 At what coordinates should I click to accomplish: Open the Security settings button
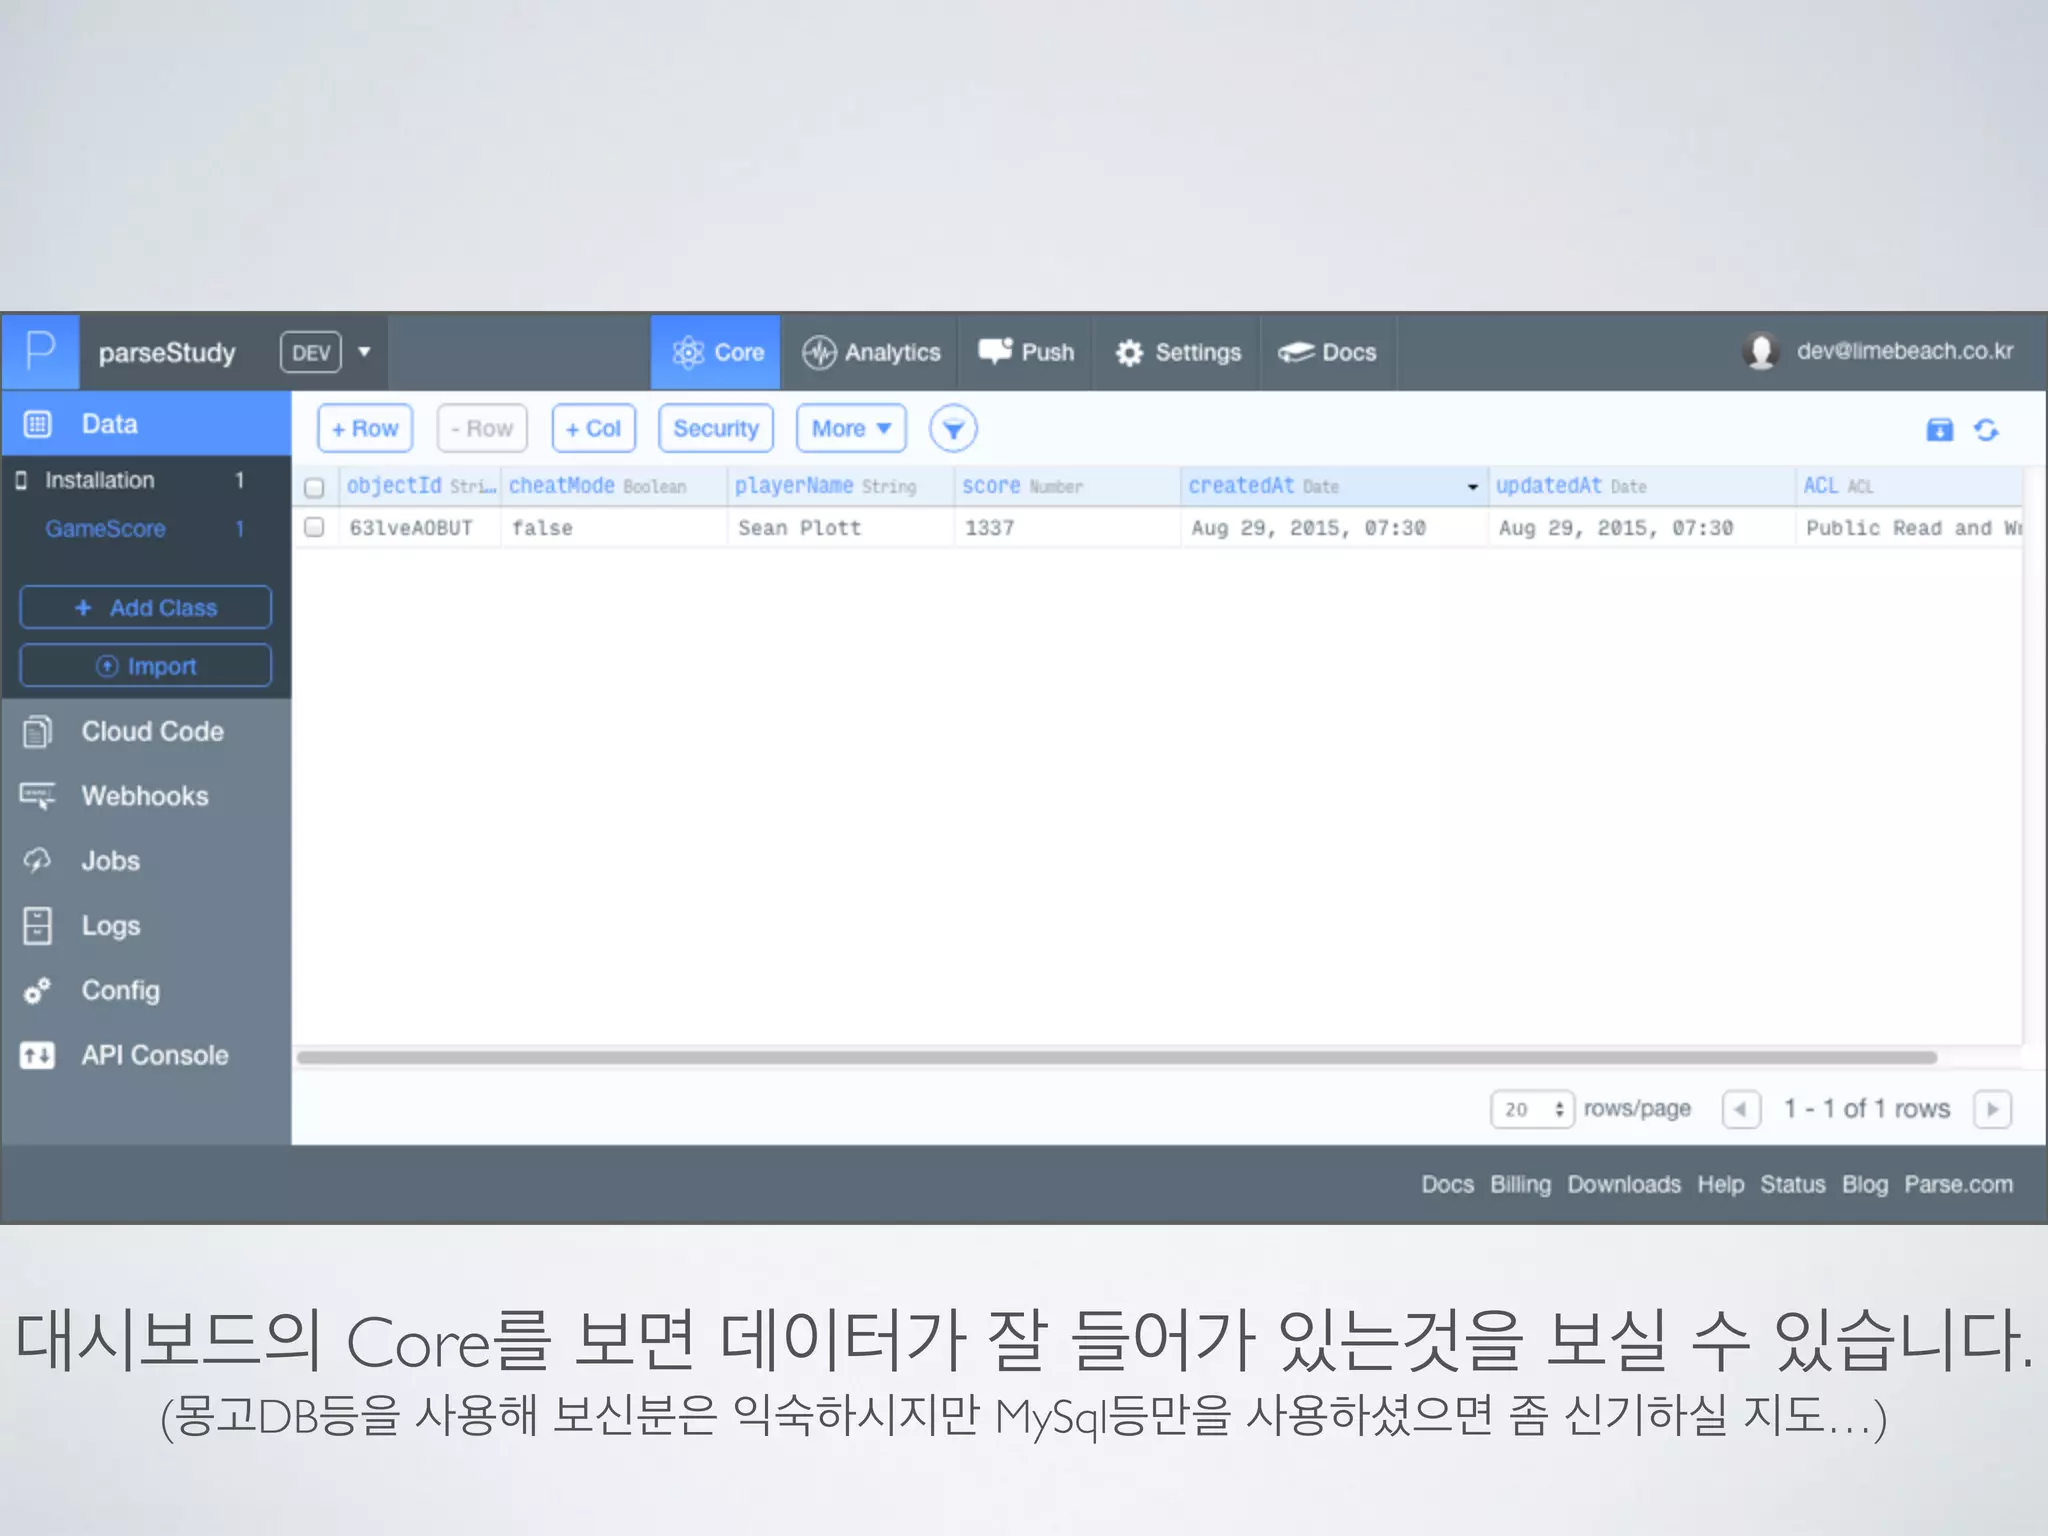[x=716, y=428]
